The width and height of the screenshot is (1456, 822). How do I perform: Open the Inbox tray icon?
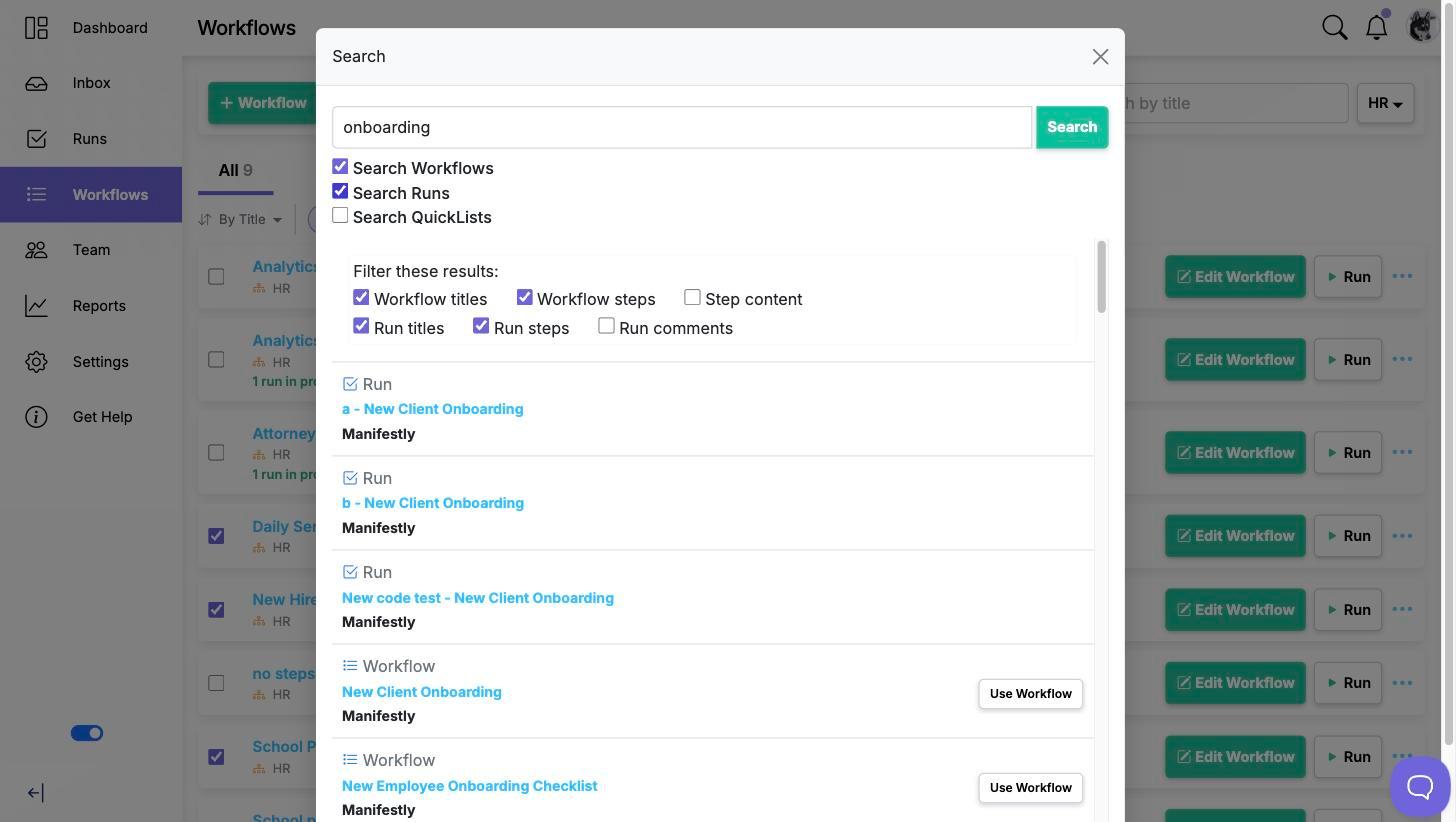(36, 83)
